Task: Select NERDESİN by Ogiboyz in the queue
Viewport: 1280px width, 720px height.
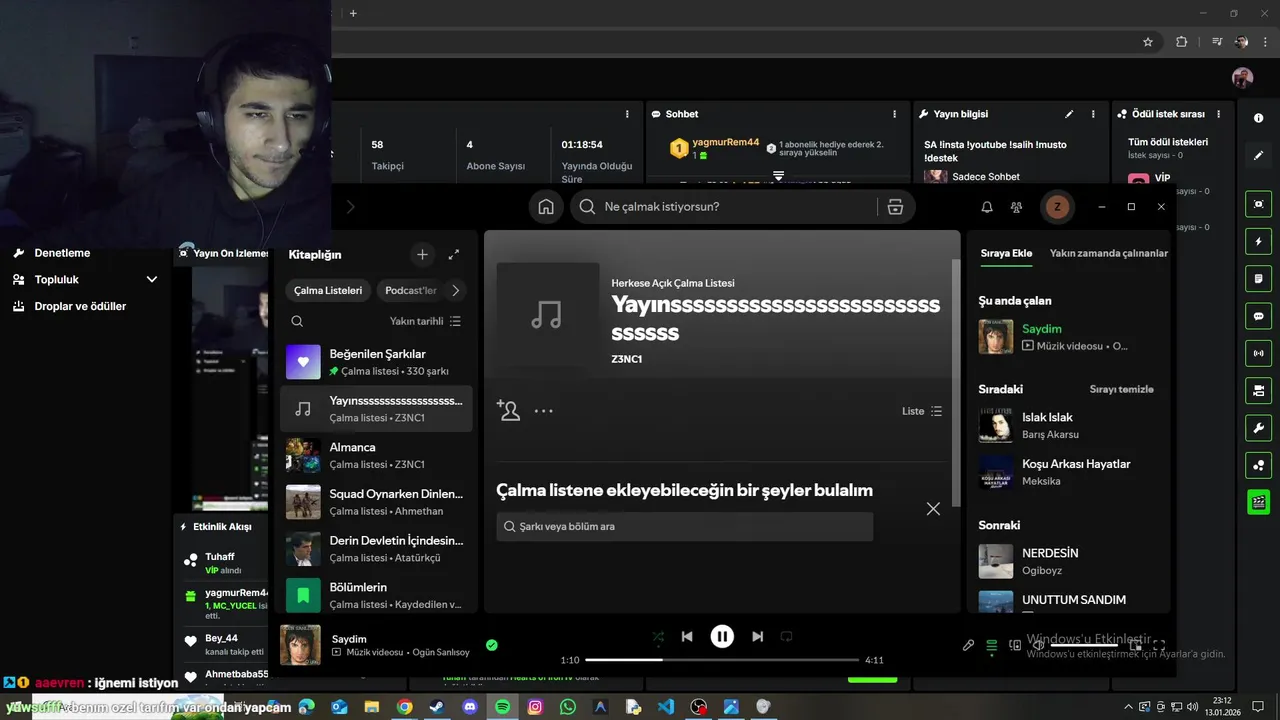Action: [x=1068, y=561]
